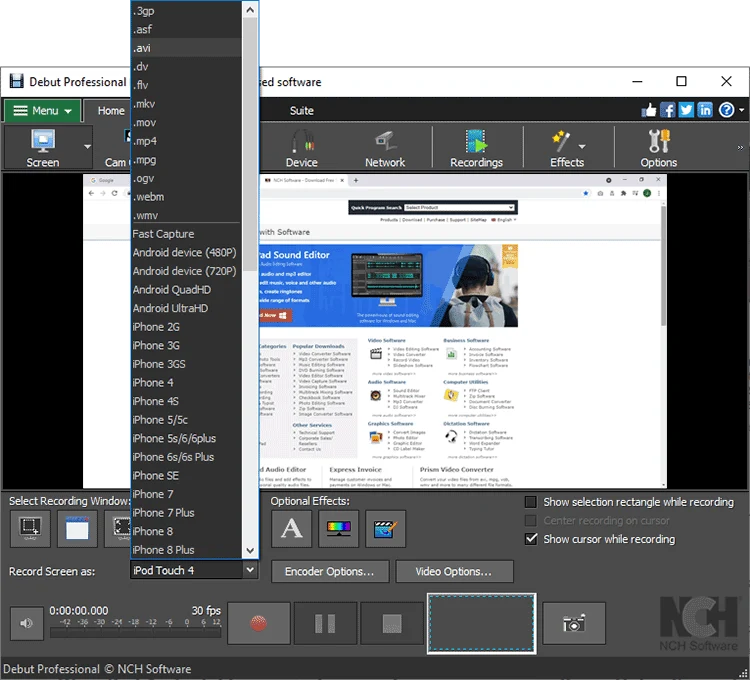
Task: Open the Recordings list
Action: click(476, 148)
